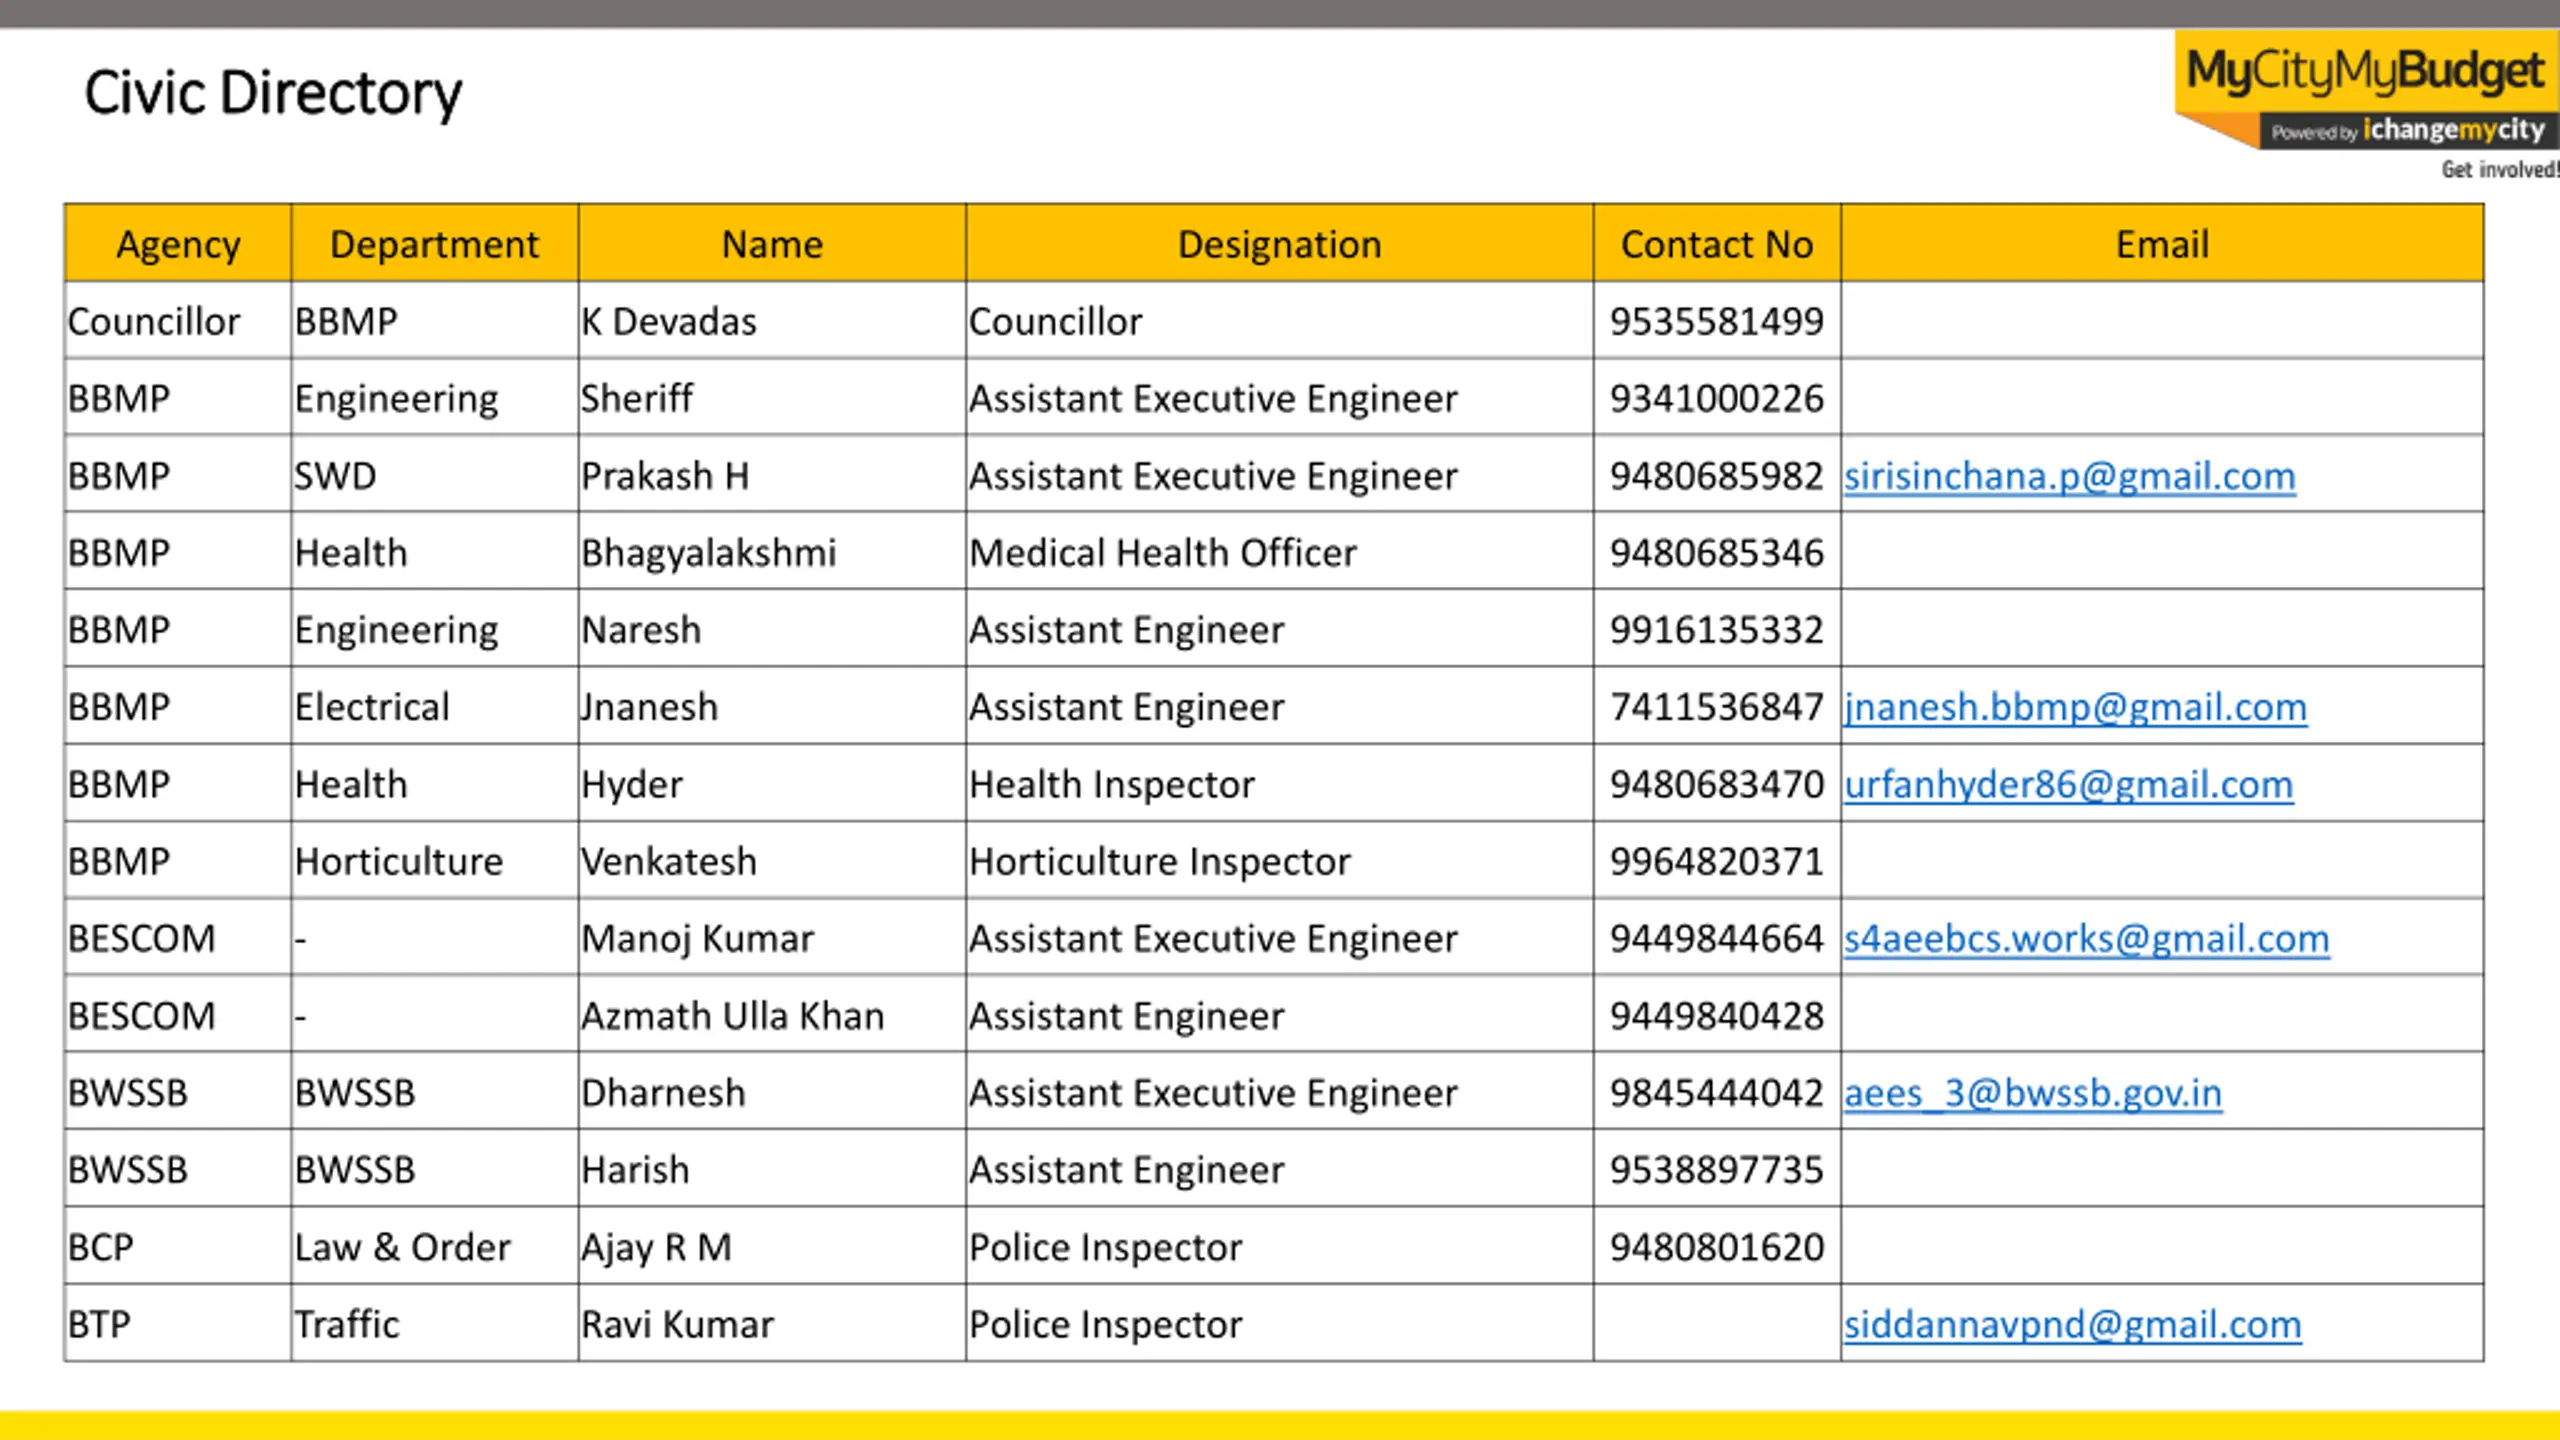Select the Horticulture Inspector designation cell
The width and height of the screenshot is (2560, 1440).
click(x=1279, y=862)
